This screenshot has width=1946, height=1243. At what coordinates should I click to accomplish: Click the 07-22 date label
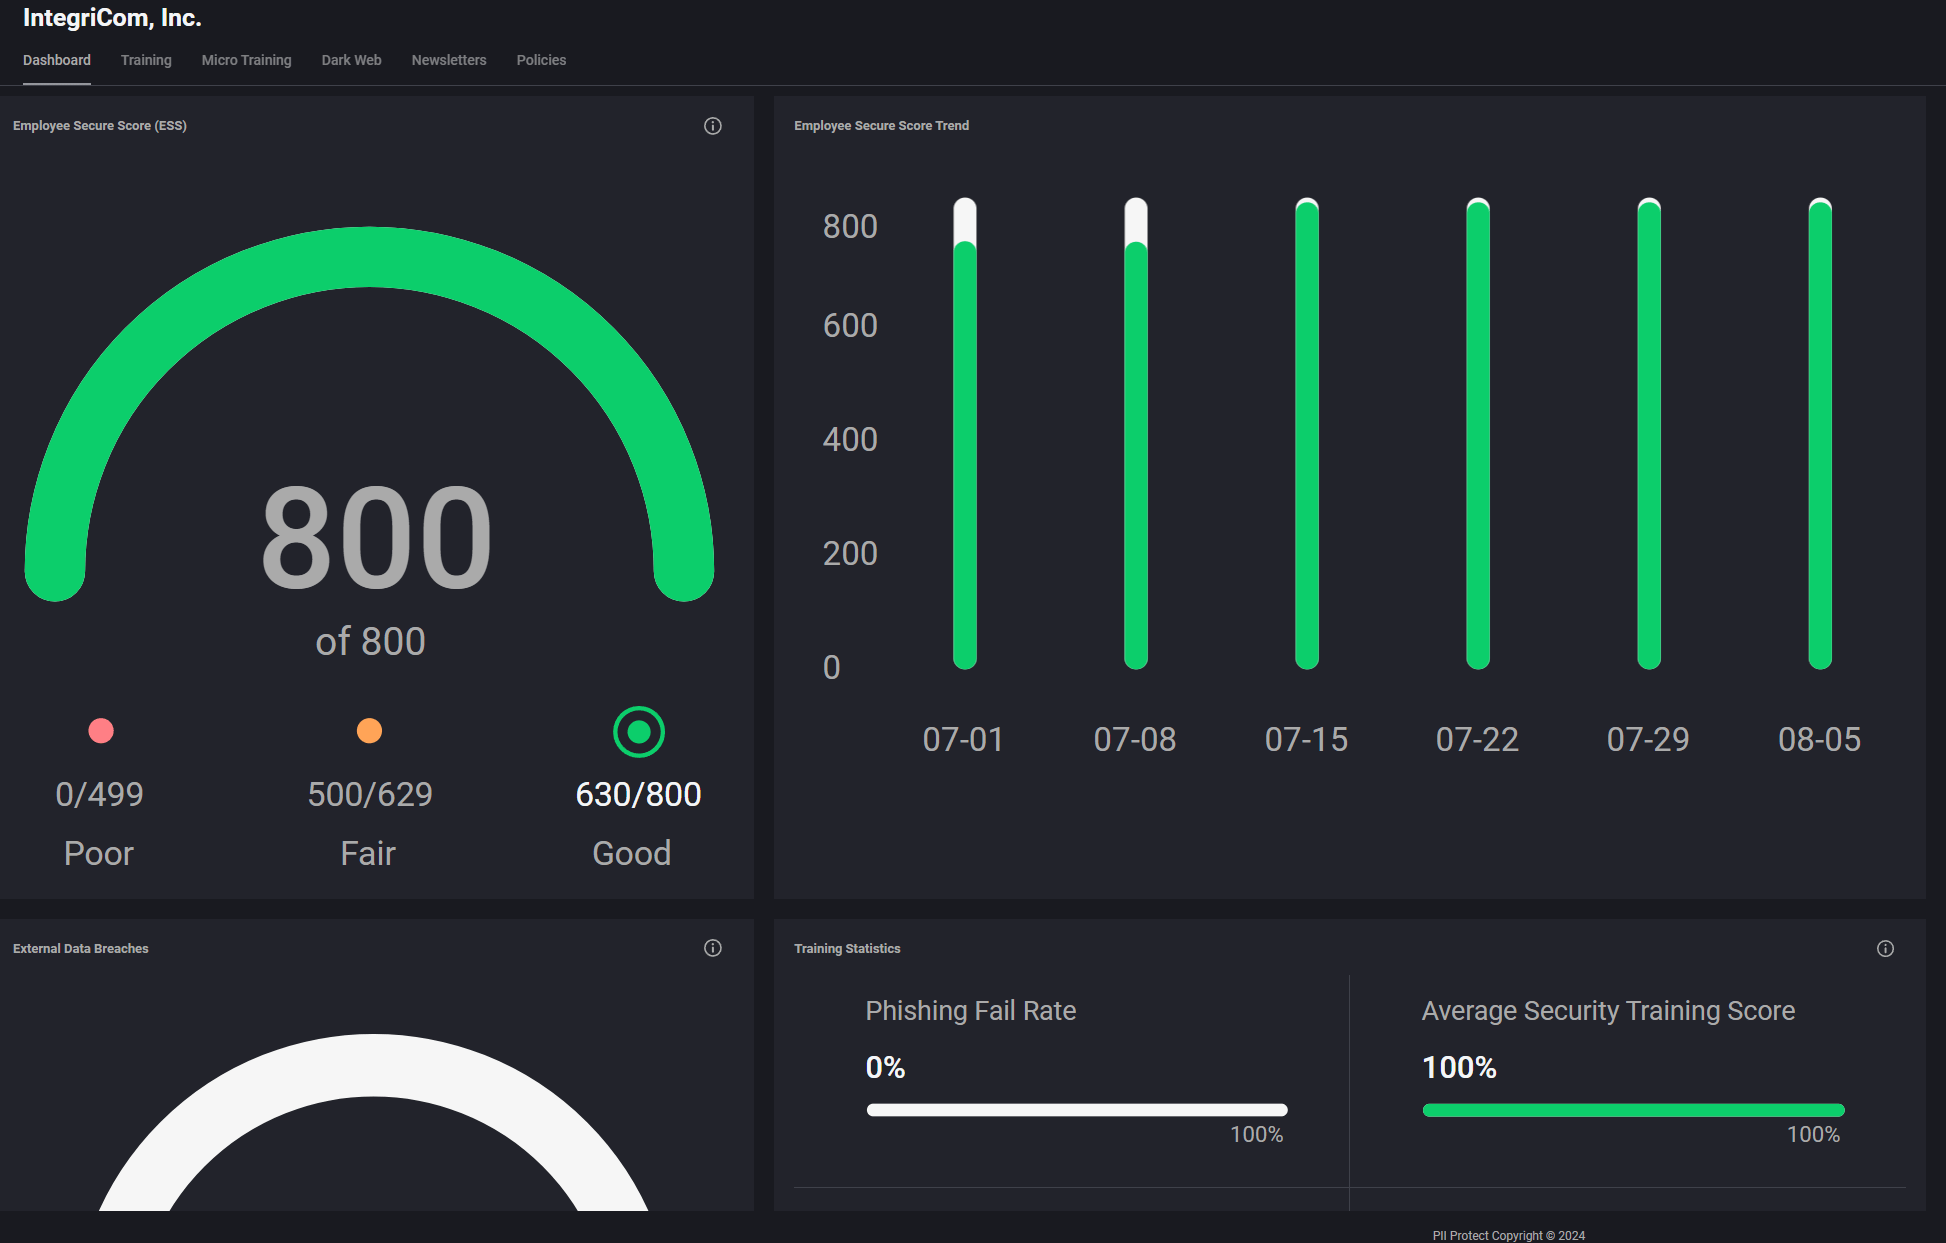[1478, 739]
